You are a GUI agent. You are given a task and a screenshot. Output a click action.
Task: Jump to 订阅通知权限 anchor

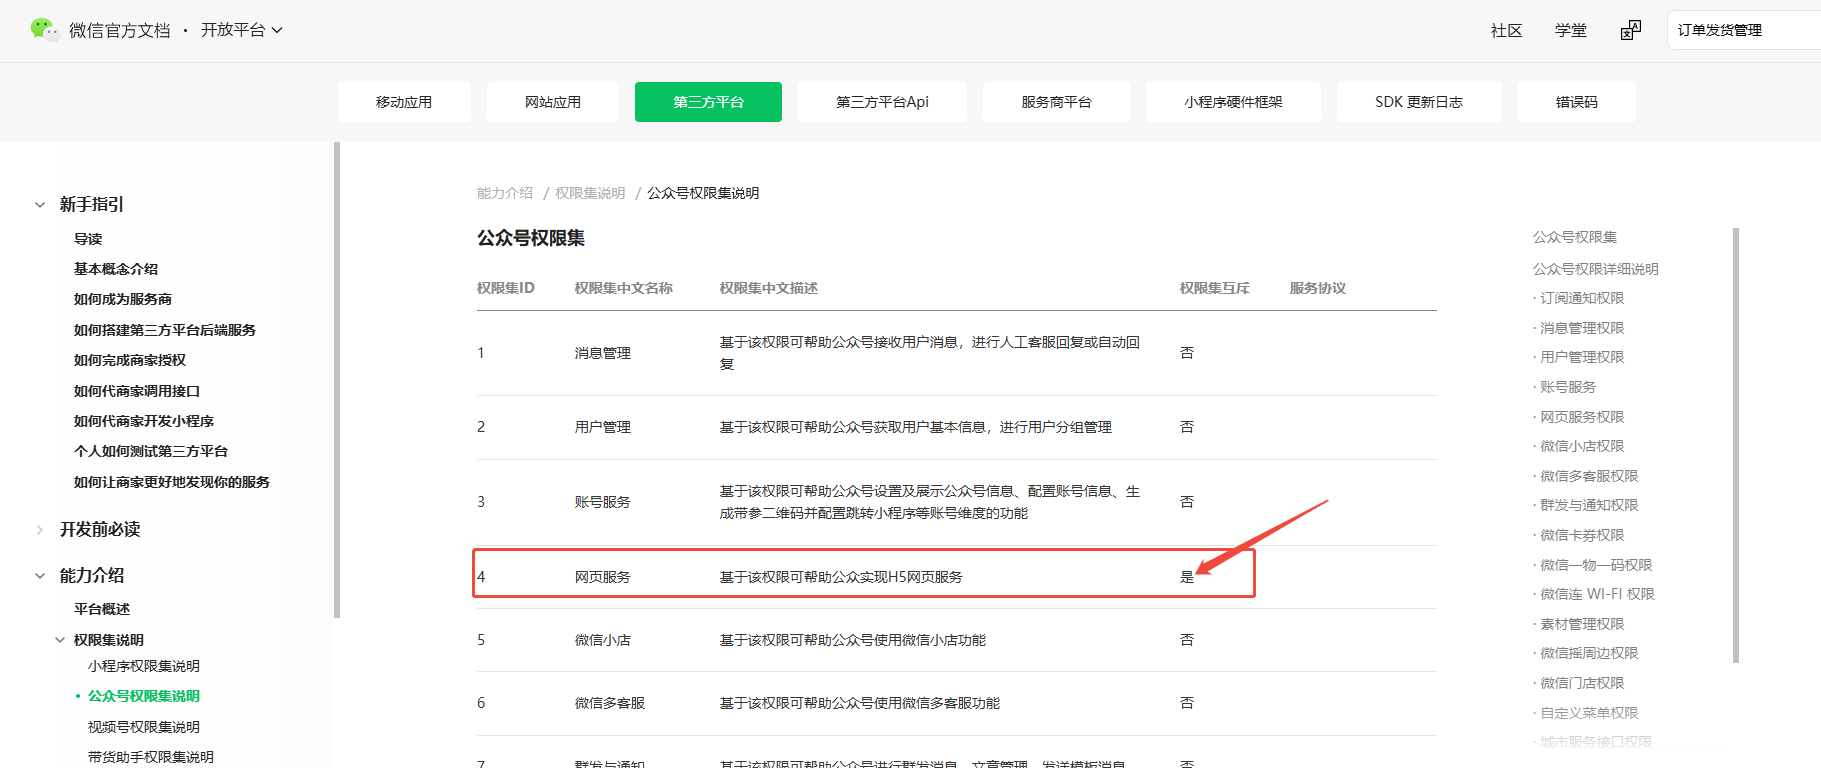(1582, 298)
